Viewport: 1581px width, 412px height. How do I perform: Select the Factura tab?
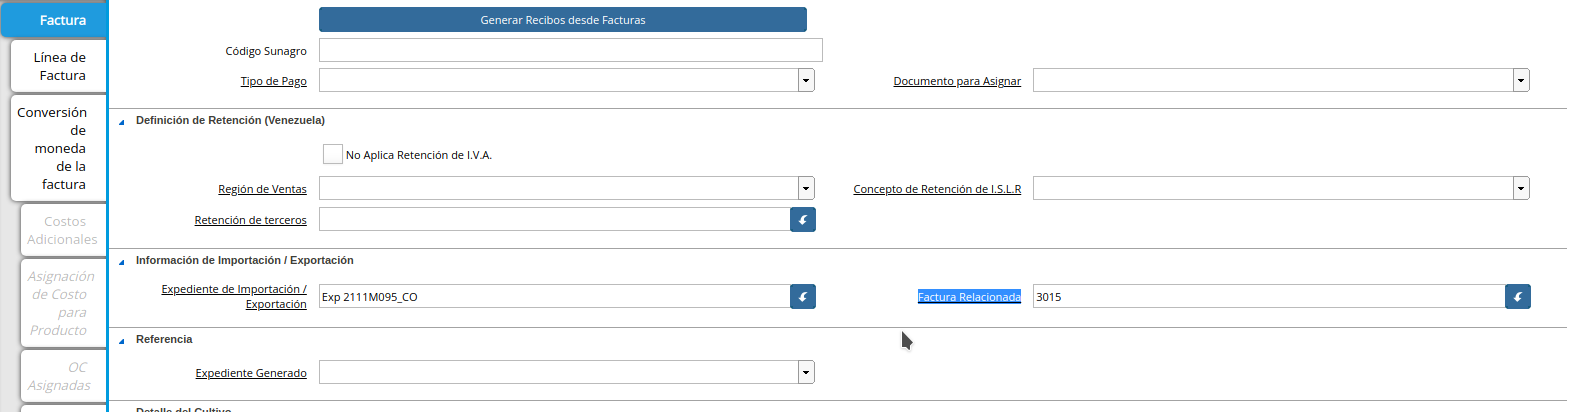[60, 20]
